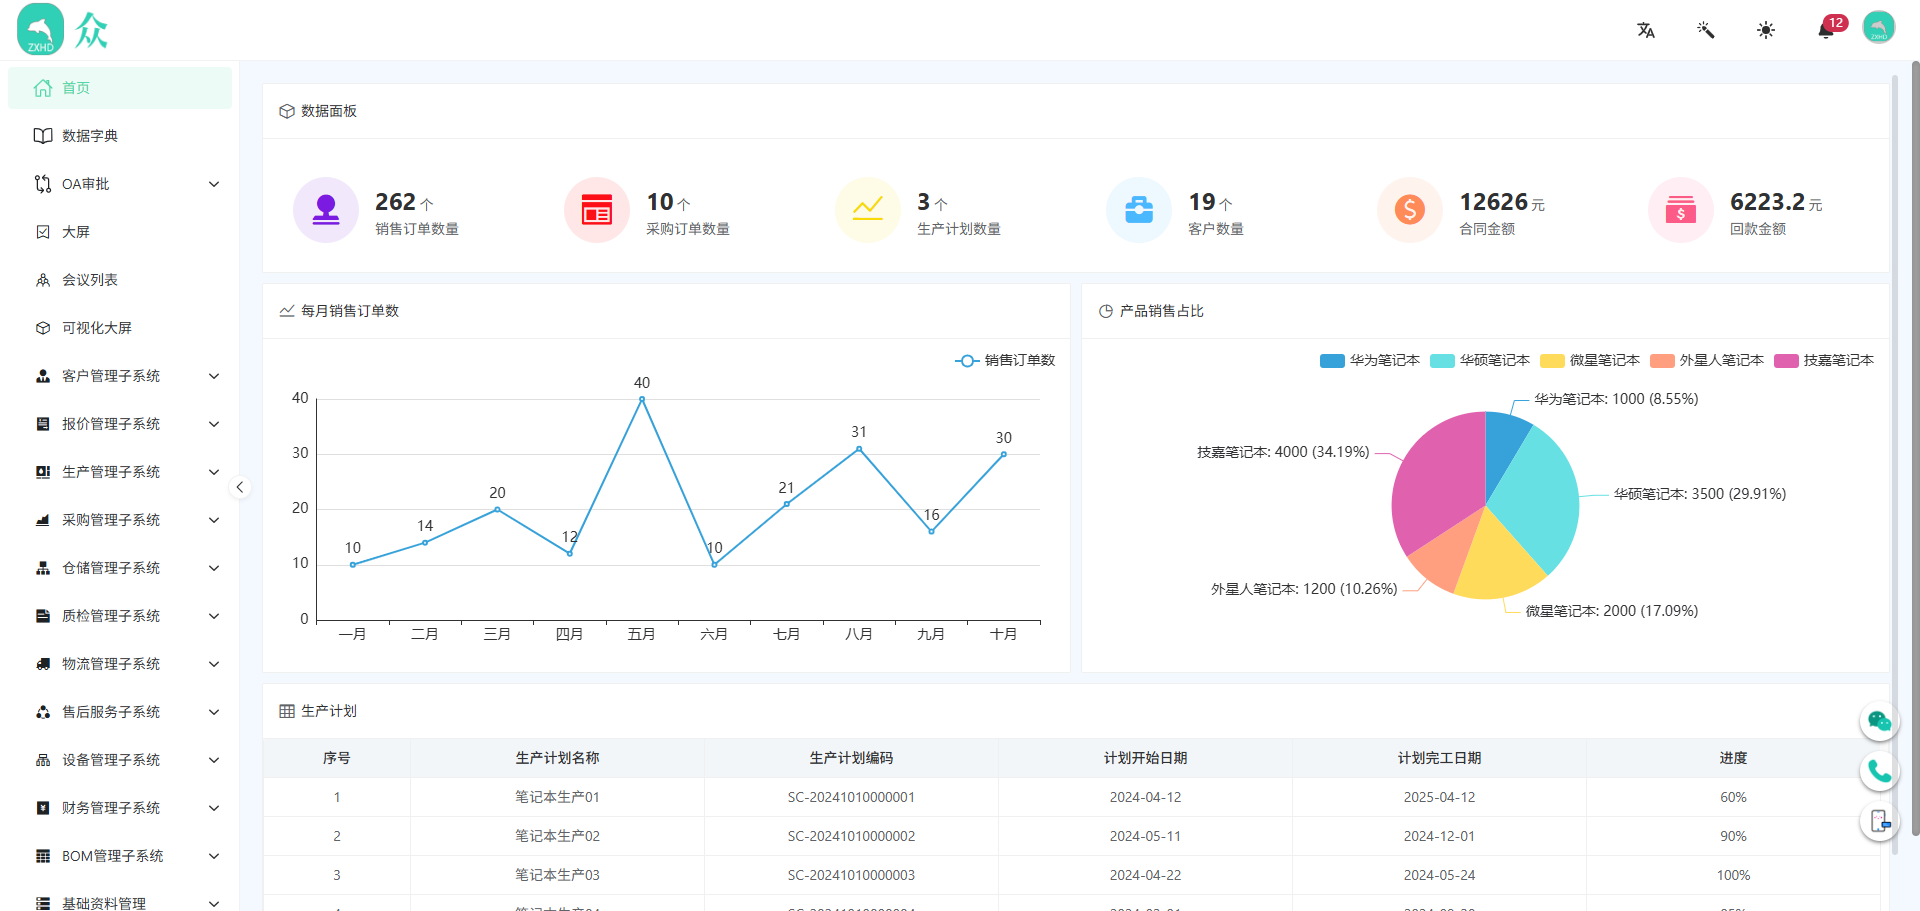Click plan code SC-20241010000002
The width and height of the screenshot is (1920, 911).
click(851, 836)
